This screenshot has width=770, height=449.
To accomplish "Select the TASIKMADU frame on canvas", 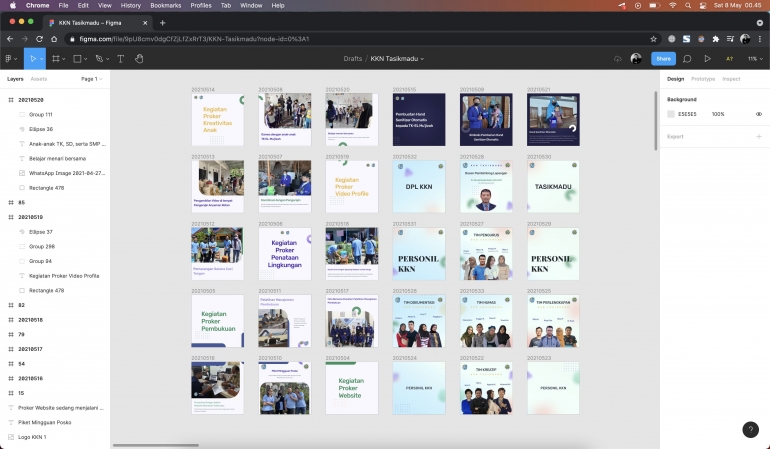I will tap(553, 187).
